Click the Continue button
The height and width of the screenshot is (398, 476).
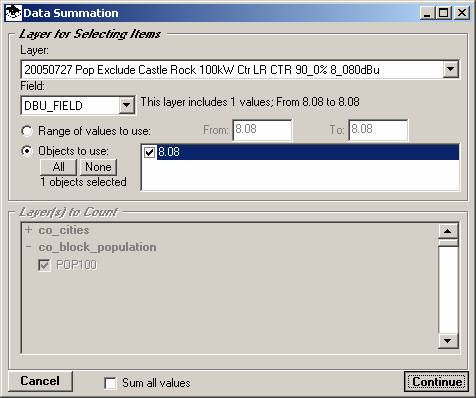437,381
